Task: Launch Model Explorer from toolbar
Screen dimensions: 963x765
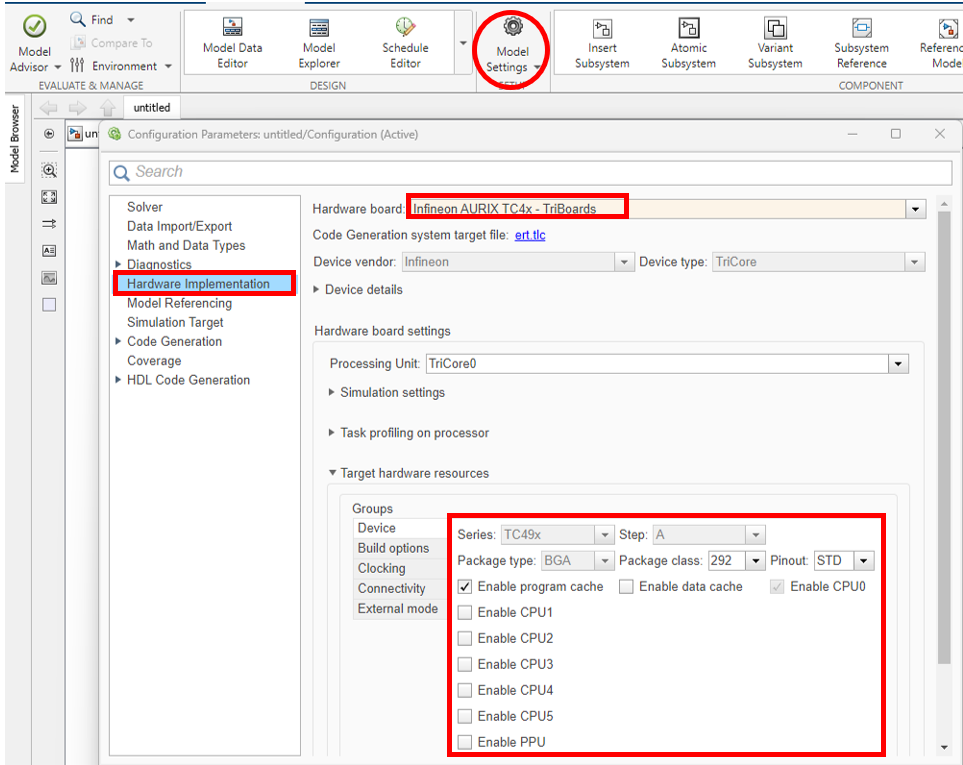Action: pyautogui.click(x=319, y=29)
